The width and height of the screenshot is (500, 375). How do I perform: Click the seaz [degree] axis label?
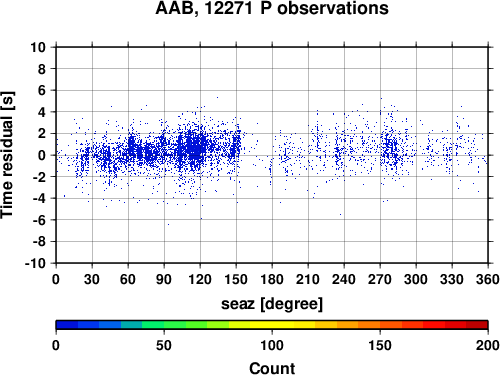pyautogui.click(x=272, y=304)
